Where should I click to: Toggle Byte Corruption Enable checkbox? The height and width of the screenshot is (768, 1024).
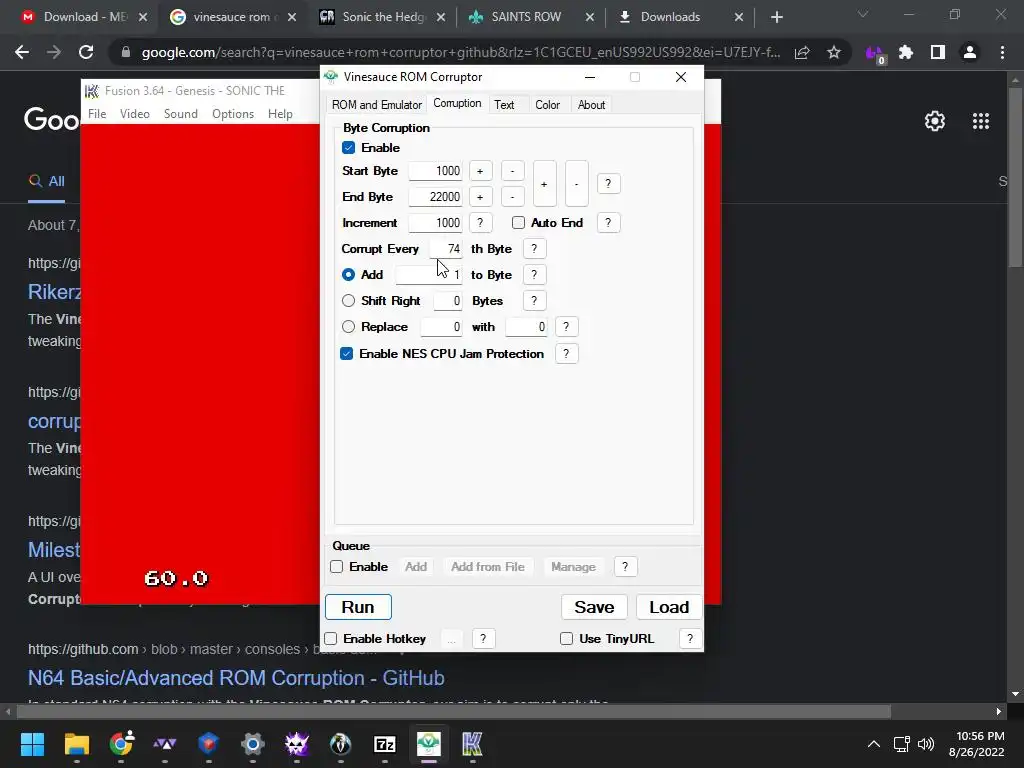point(349,148)
